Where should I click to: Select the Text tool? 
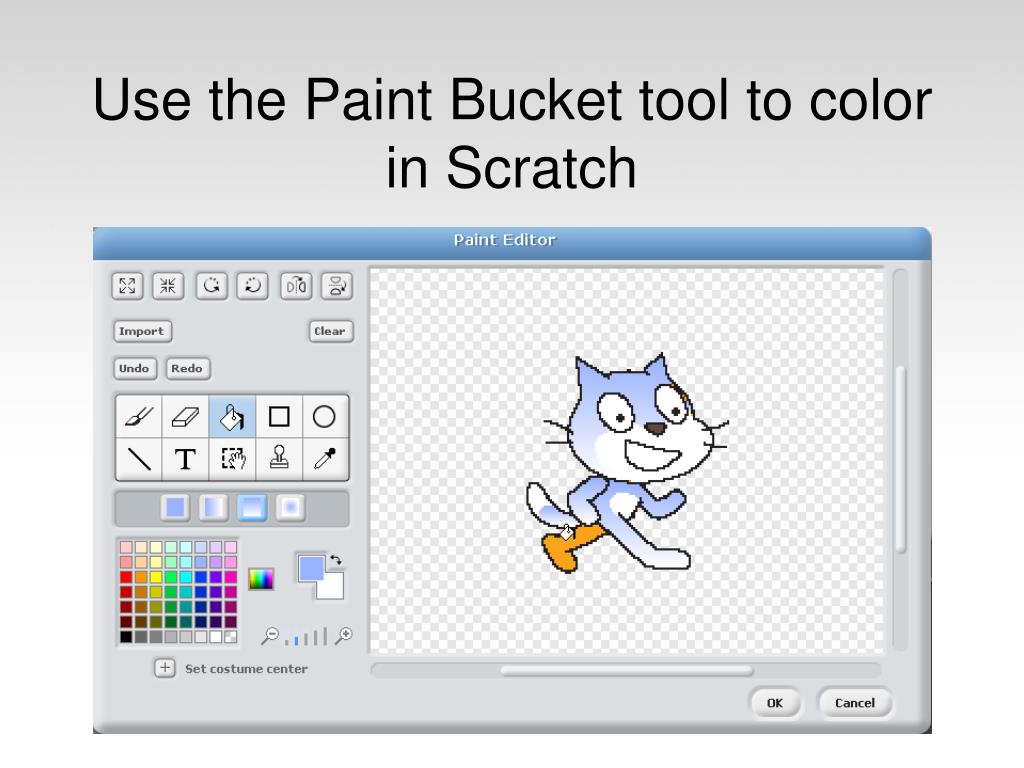pos(185,459)
